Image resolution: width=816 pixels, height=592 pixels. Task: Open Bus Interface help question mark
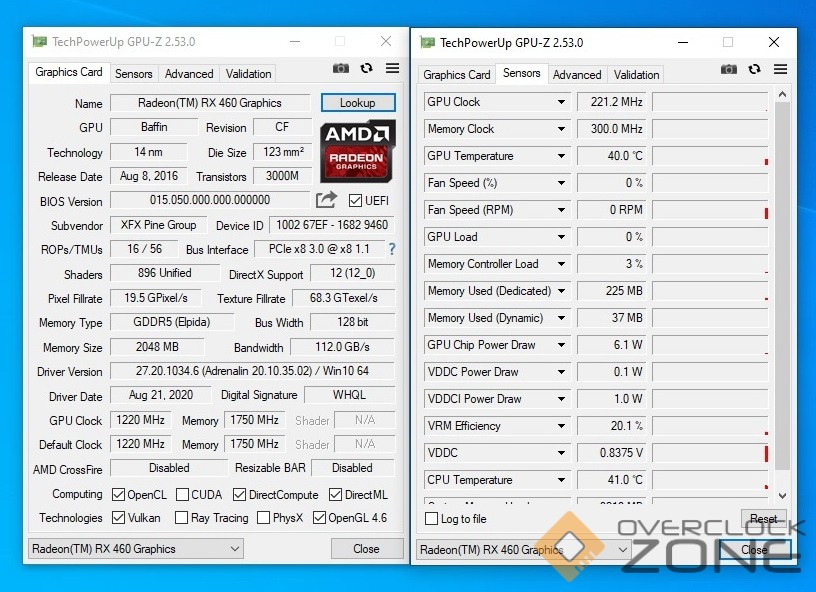coord(392,249)
